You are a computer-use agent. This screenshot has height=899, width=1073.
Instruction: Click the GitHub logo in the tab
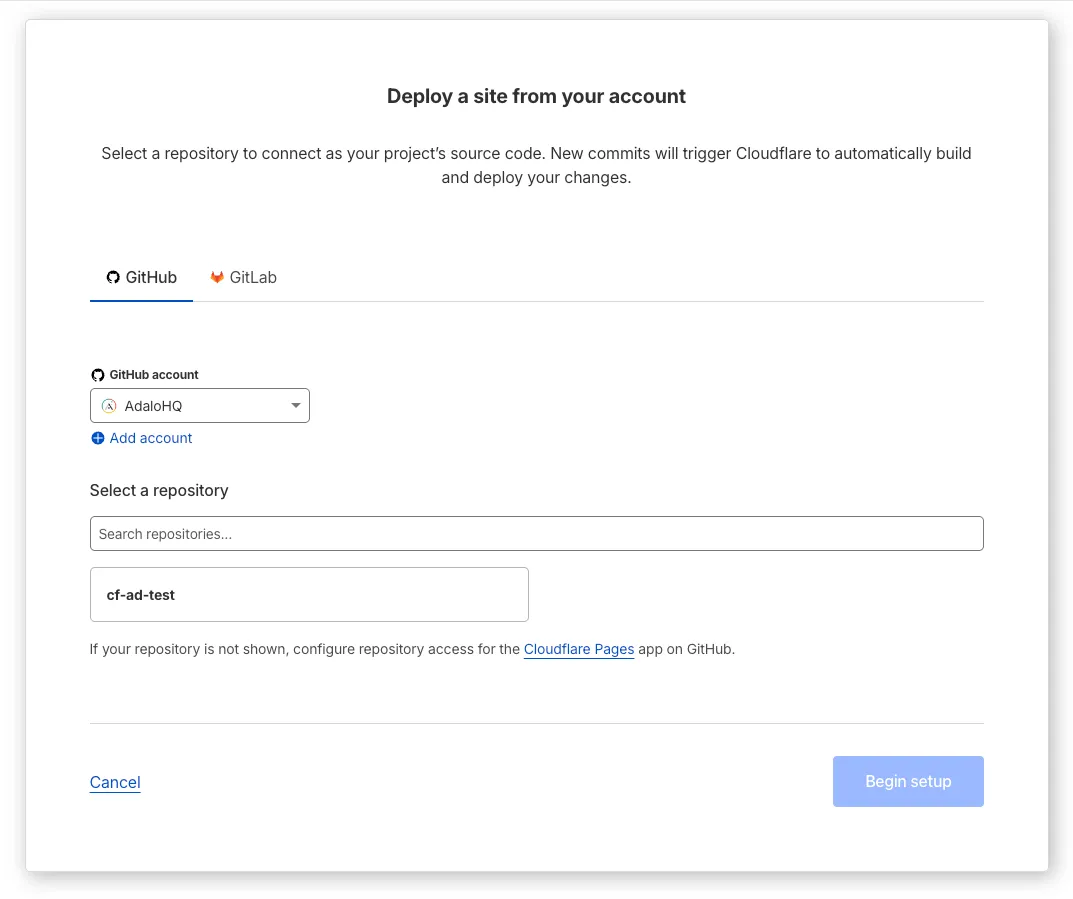point(113,277)
